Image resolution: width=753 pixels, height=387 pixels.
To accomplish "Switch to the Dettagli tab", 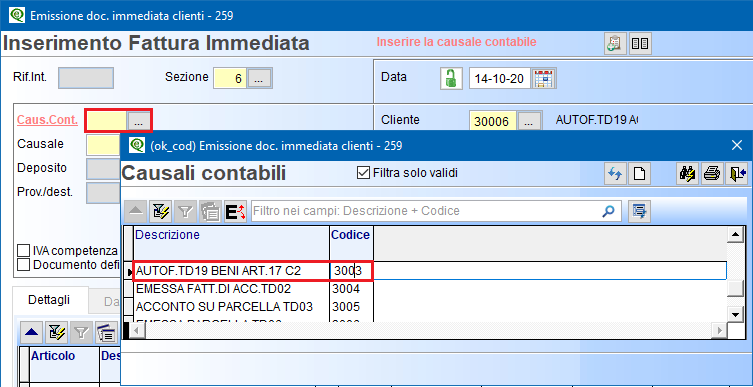I will click(49, 300).
